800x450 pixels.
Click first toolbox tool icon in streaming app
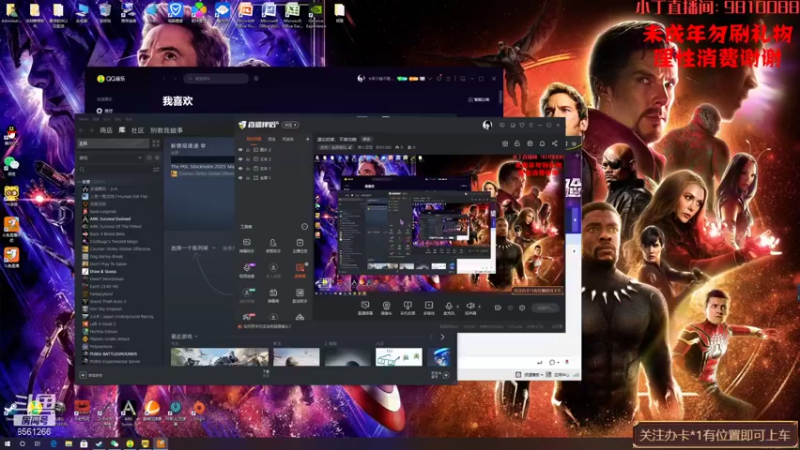(247, 244)
